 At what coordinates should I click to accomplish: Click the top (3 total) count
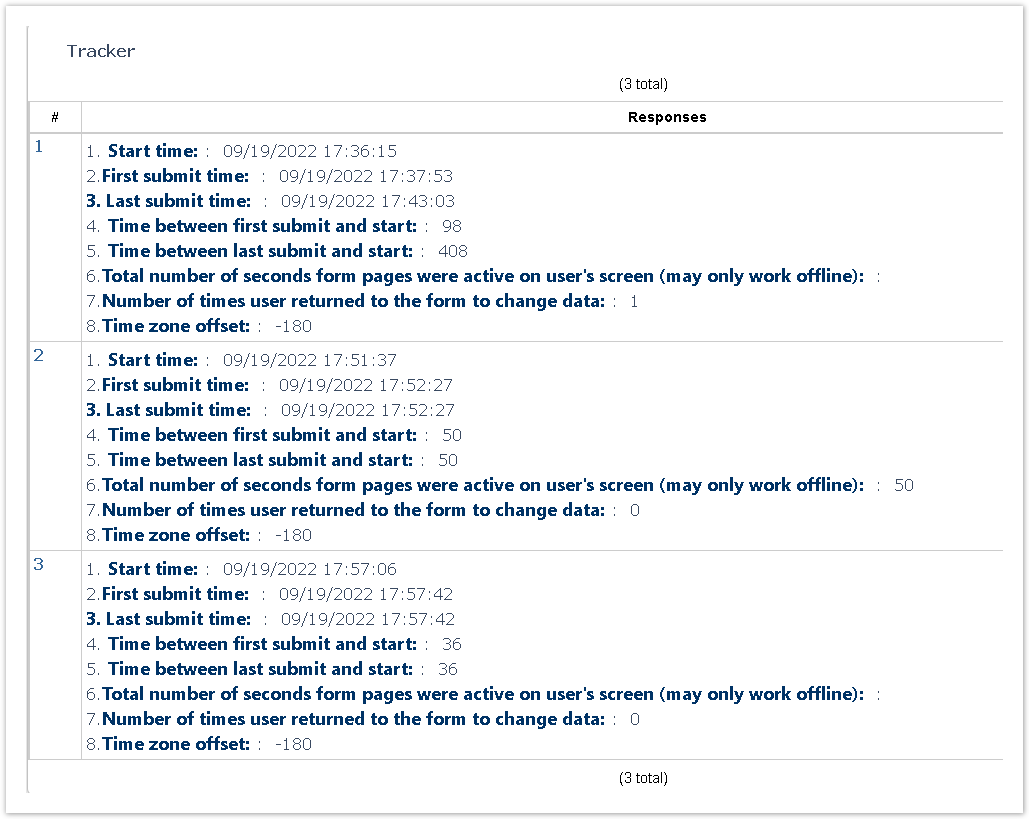pos(643,84)
